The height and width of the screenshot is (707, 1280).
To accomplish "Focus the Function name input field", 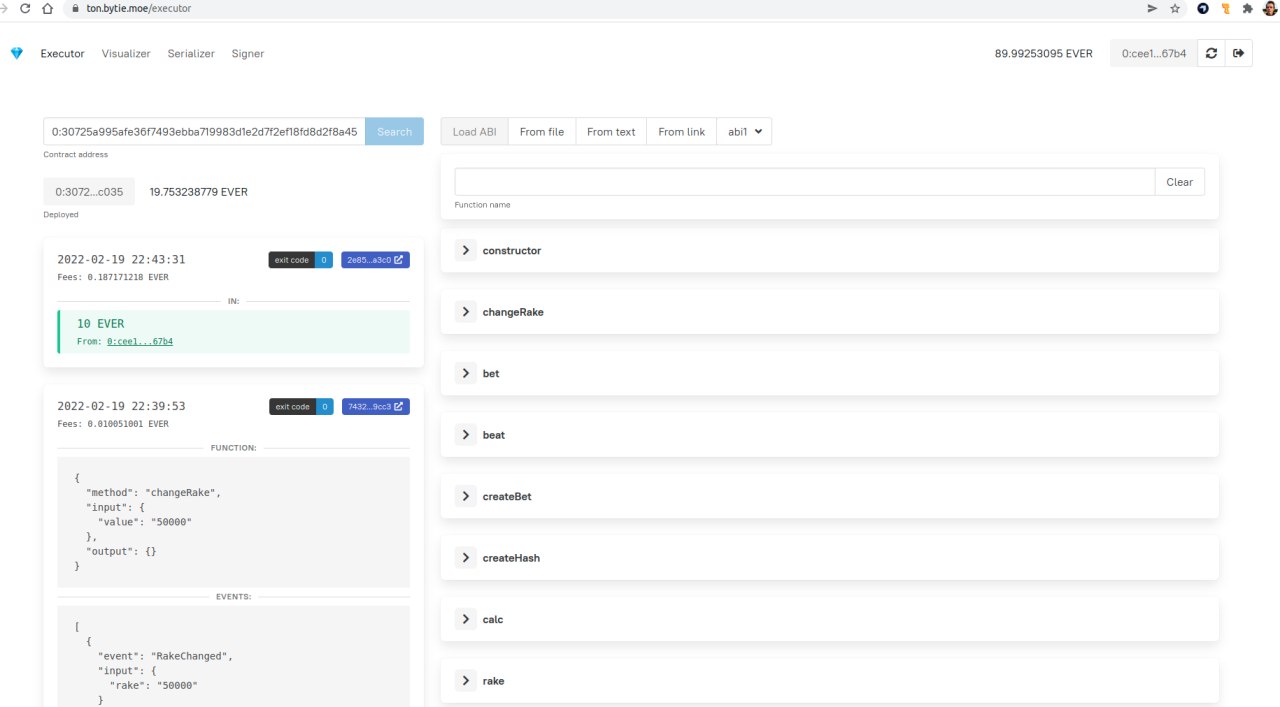I will click(x=805, y=182).
